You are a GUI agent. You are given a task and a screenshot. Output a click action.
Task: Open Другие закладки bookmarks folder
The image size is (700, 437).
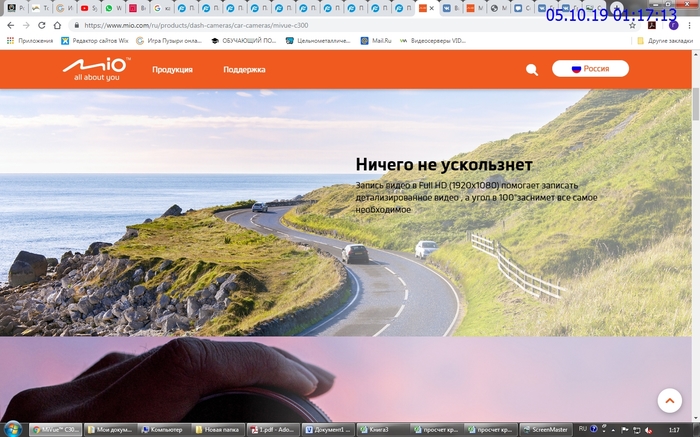click(664, 41)
